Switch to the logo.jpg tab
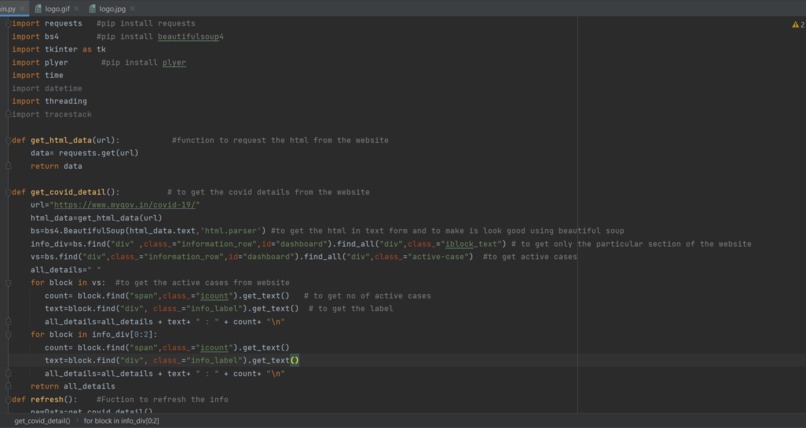Viewport: 806px width, 428px height. click(x=112, y=9)
